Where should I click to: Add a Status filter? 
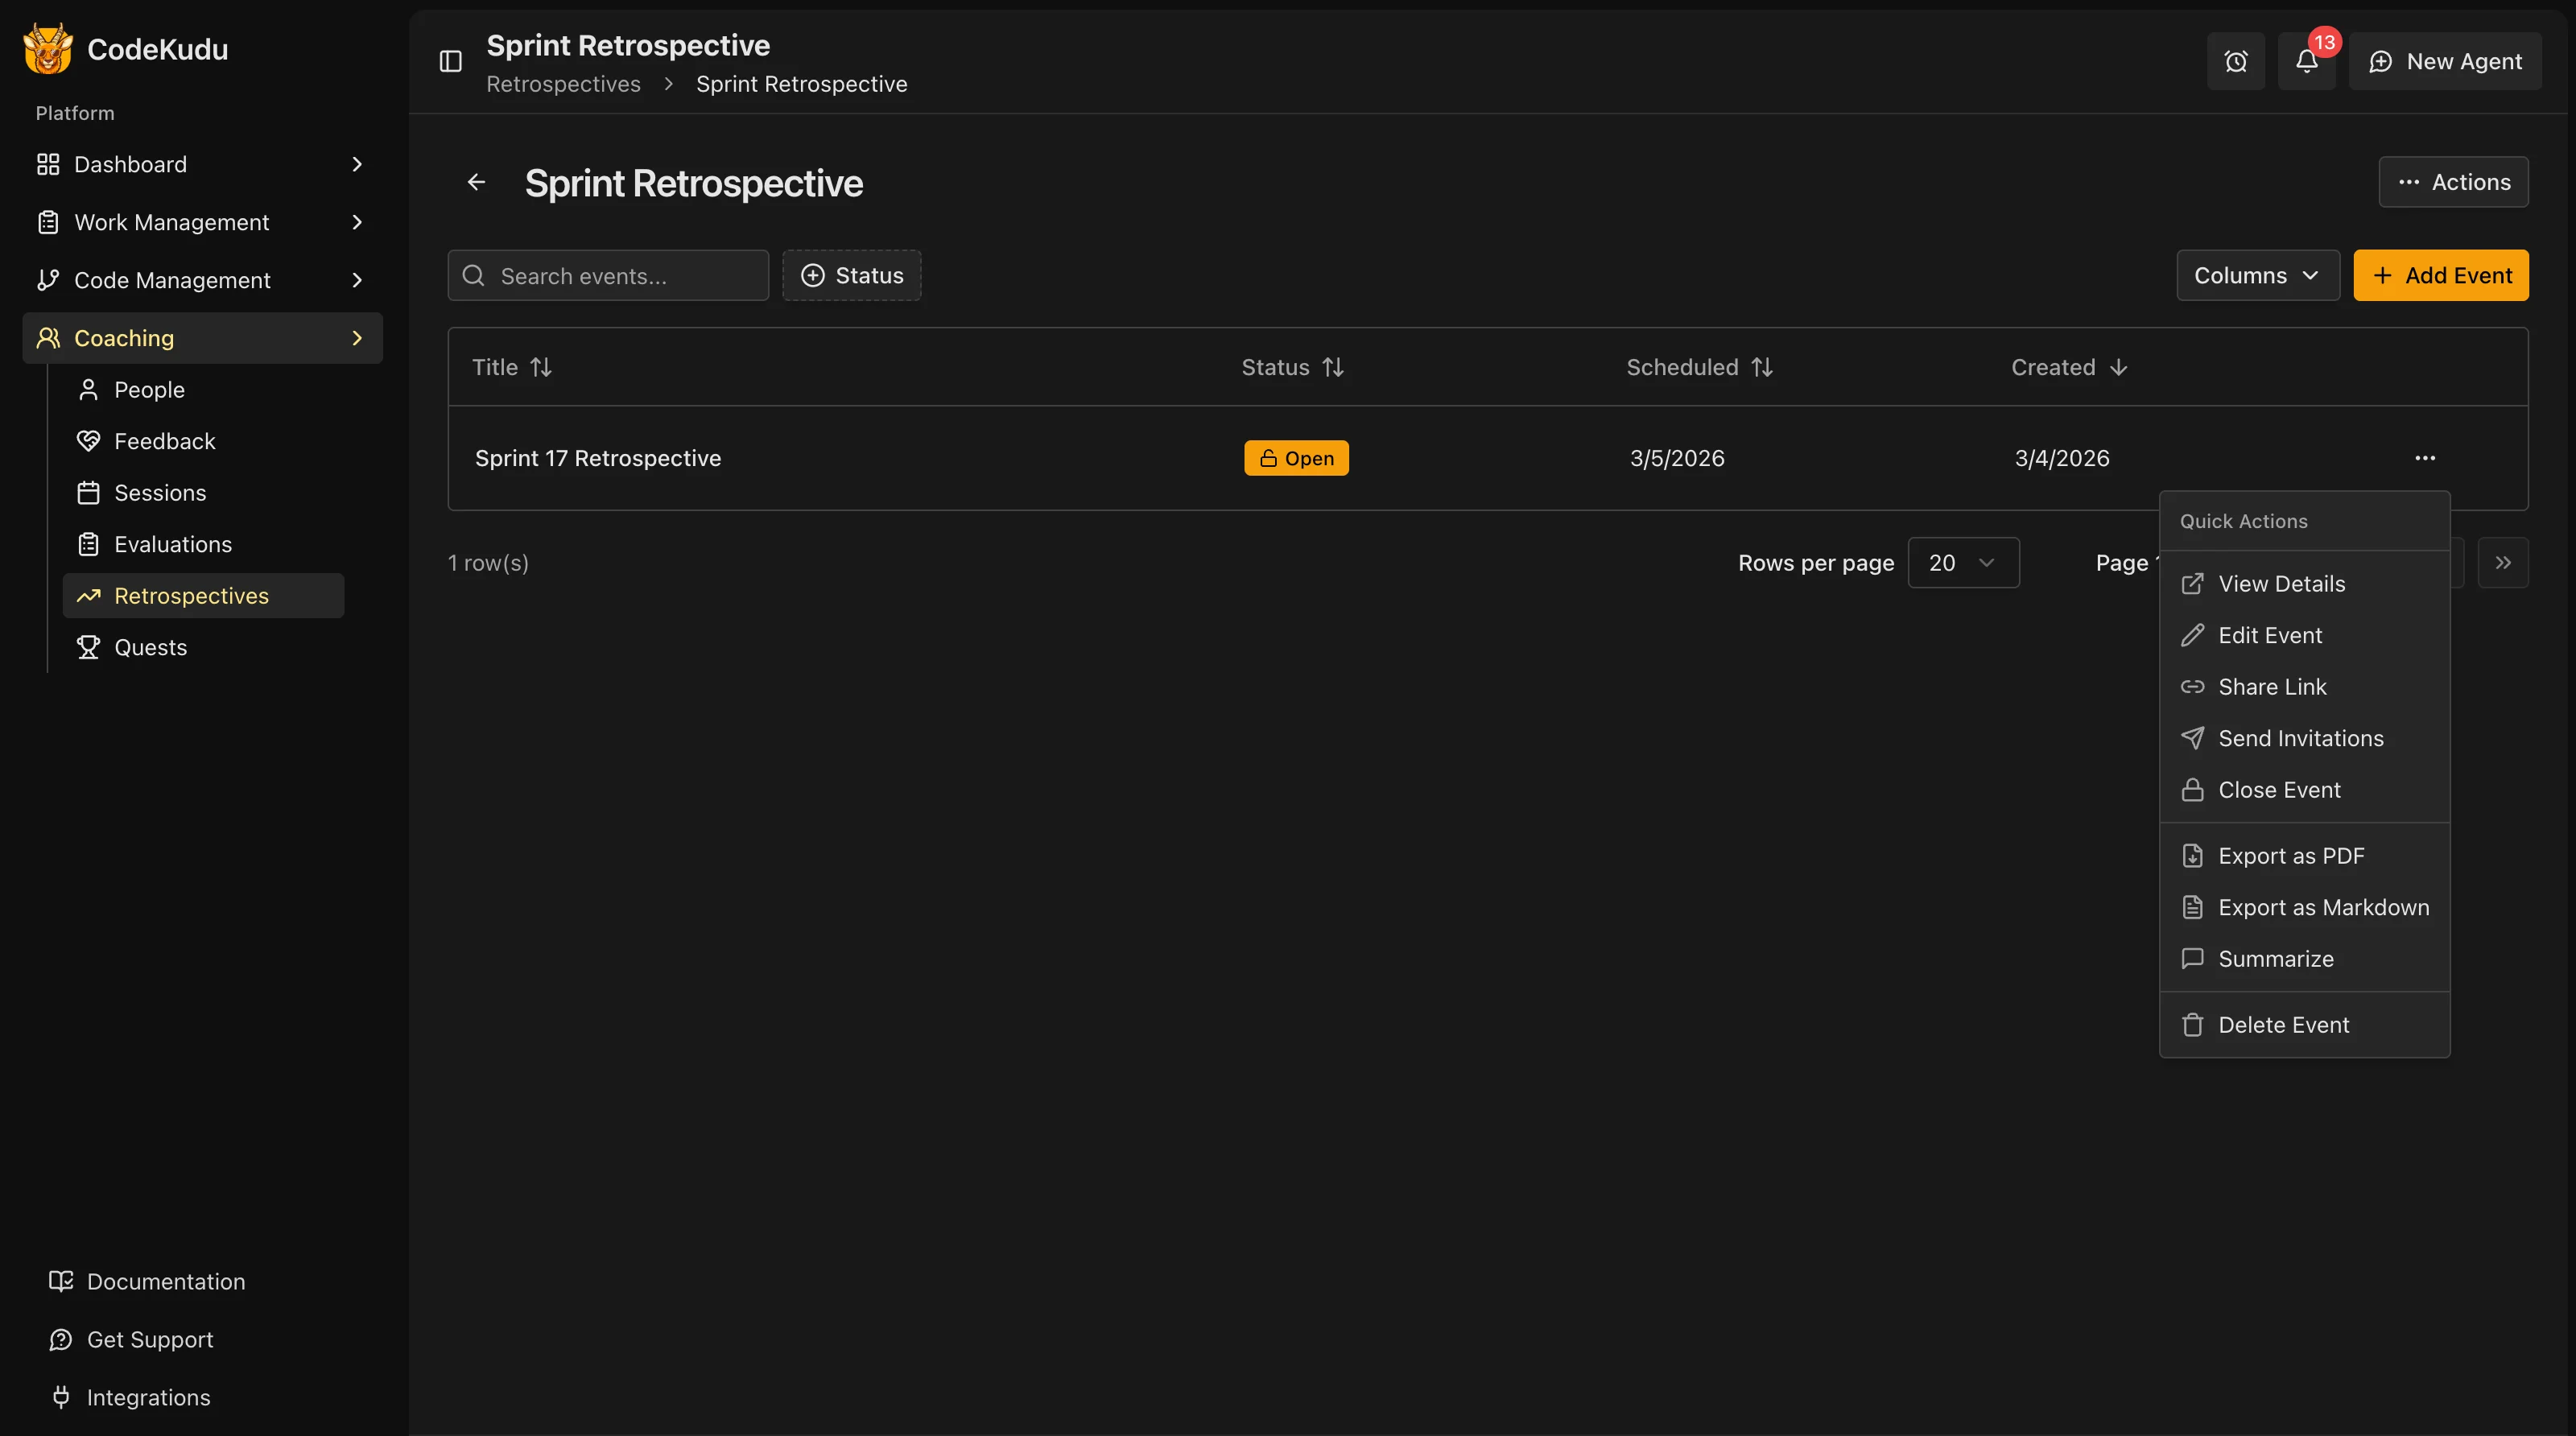coord(851,275)
